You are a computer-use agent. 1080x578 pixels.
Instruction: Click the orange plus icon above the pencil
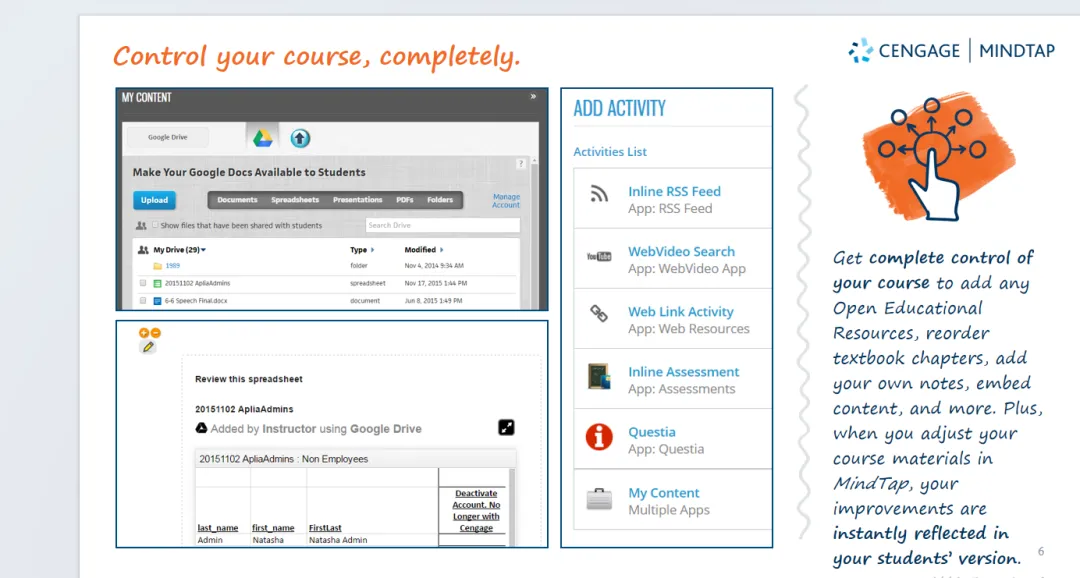click(x=144, y=333)
